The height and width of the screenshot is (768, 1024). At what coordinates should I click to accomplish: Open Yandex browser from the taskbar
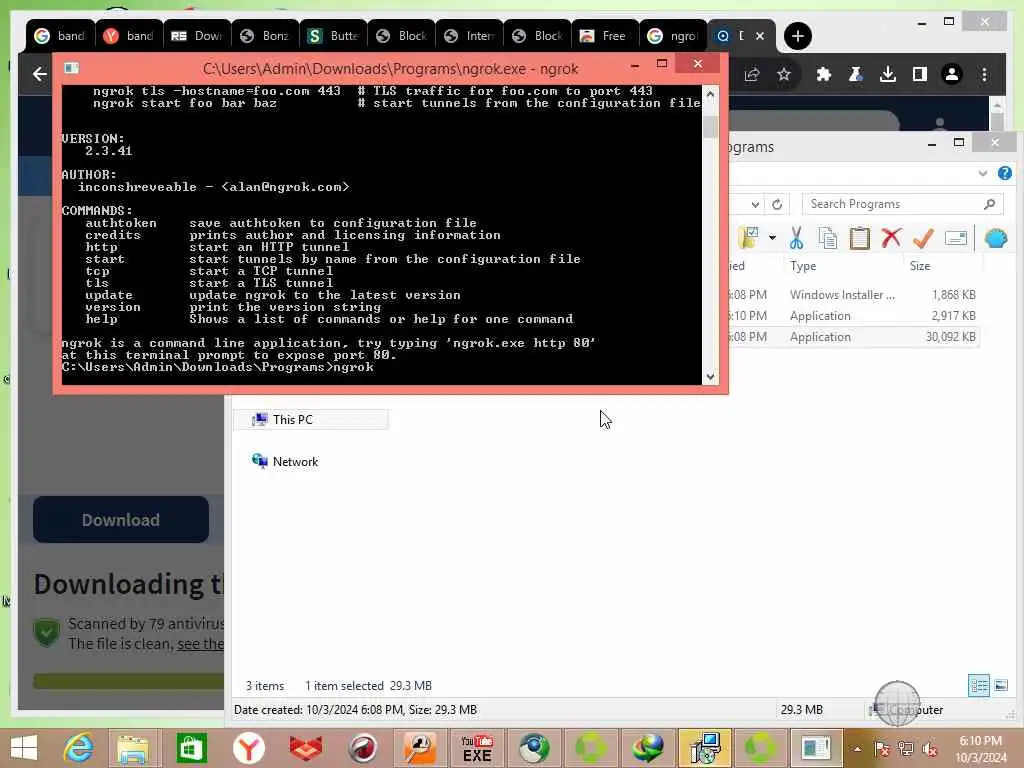pyautogui.click(x=248, y=748)
